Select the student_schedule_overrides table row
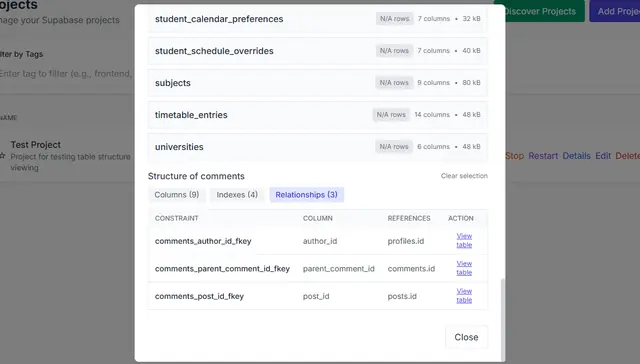Viewport: 640px width, 364px height. [x=318, y=51]
